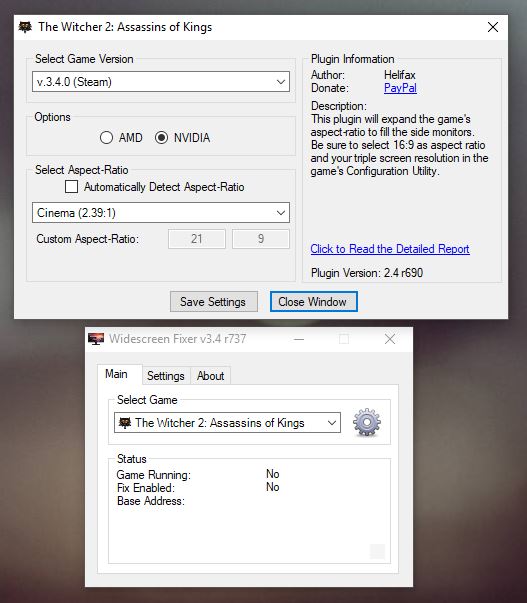Click the author name Helifax
Screen dimensions: 527x603
pos(400,75)
